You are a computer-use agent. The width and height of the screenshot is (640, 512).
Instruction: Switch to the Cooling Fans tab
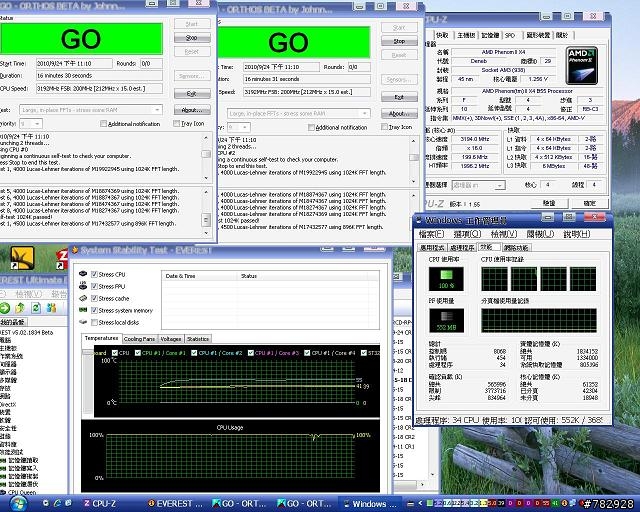[140, 339]
